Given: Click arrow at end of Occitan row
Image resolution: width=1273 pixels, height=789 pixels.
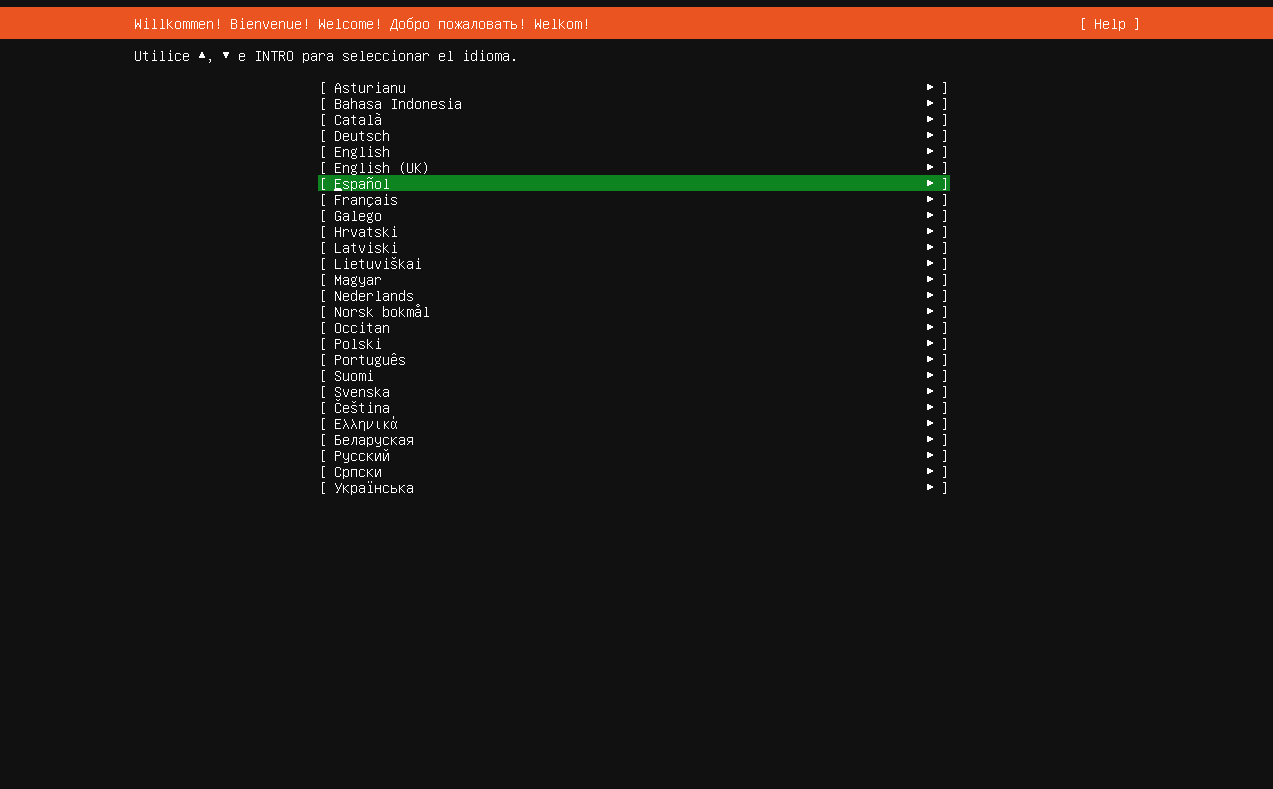Looking at the screenshot, I should click(x=930, y=327).
